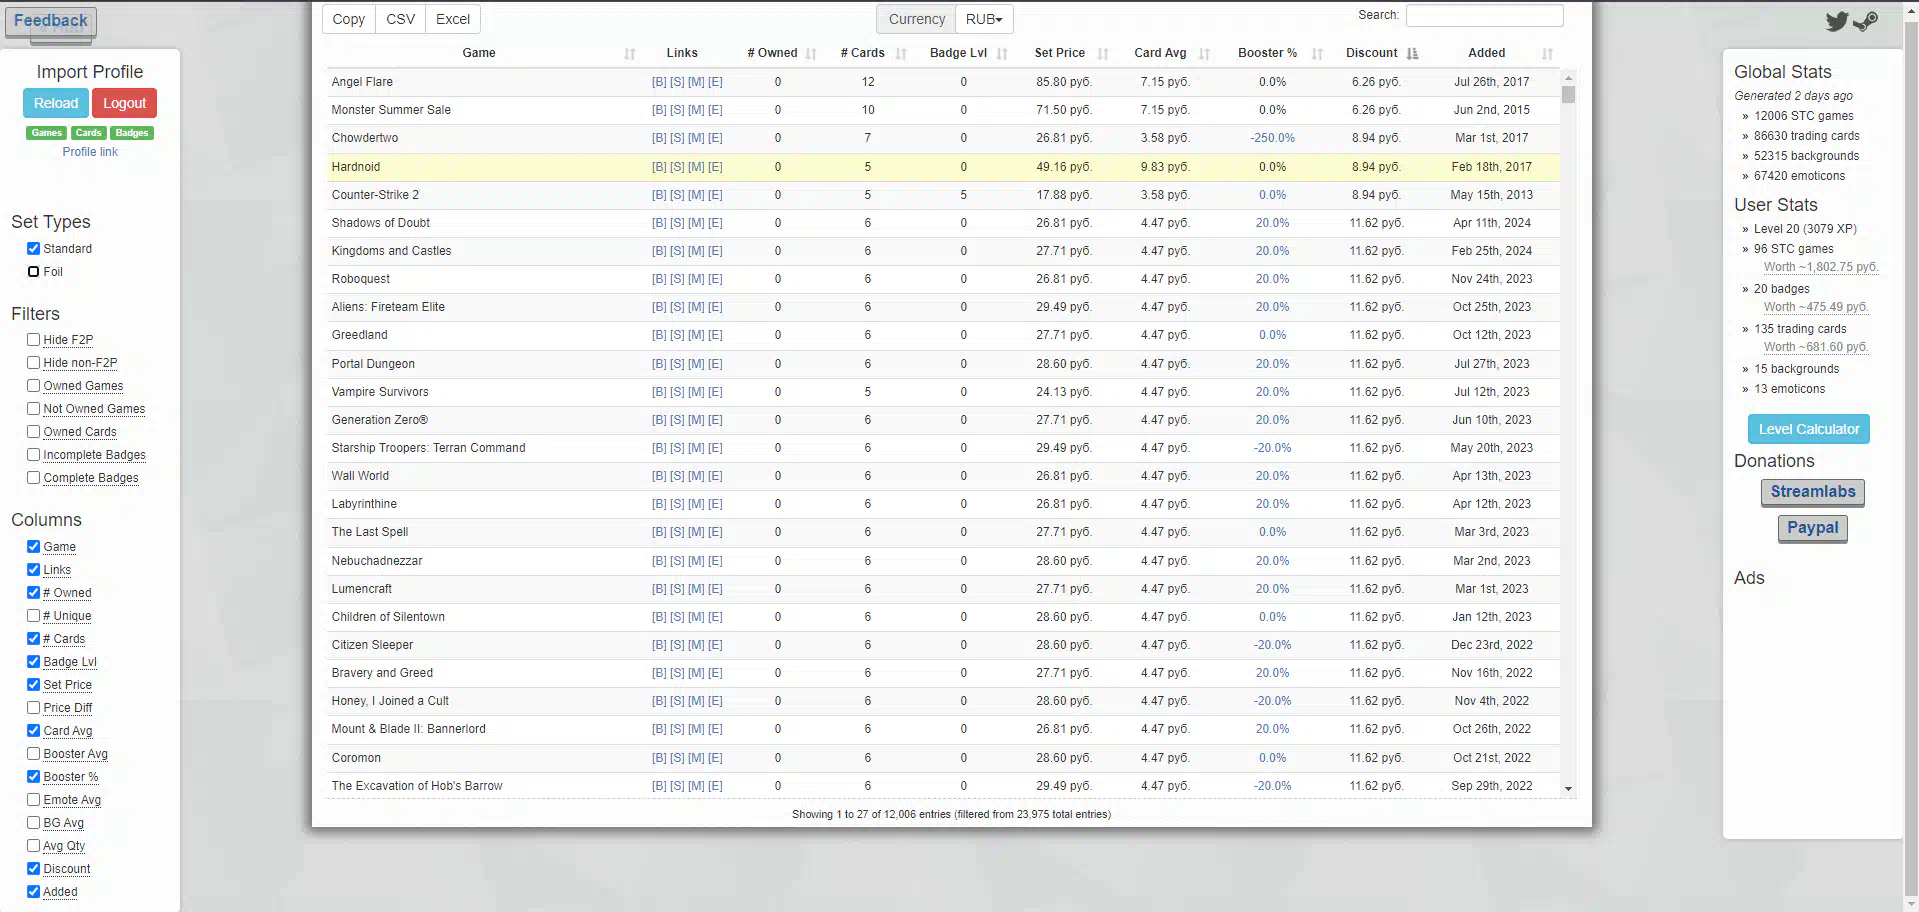Check Not Owned Games filter
The height and width of the screenshot is (912, 1919).
[x=33, y=408]
